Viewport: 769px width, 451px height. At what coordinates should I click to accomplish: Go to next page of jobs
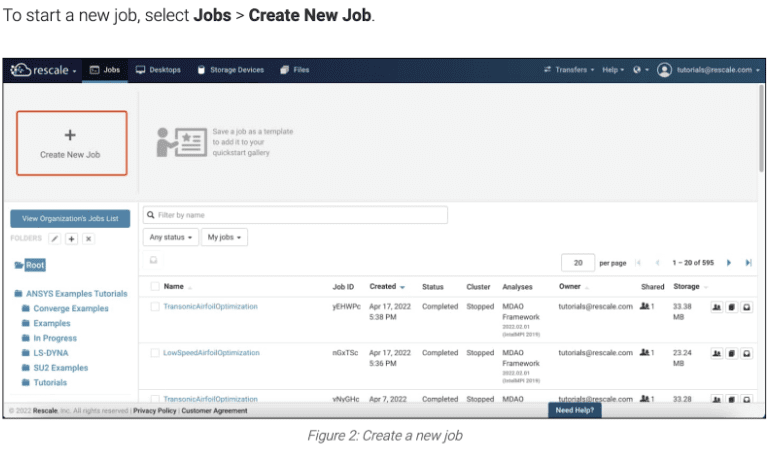coord(729,263)
